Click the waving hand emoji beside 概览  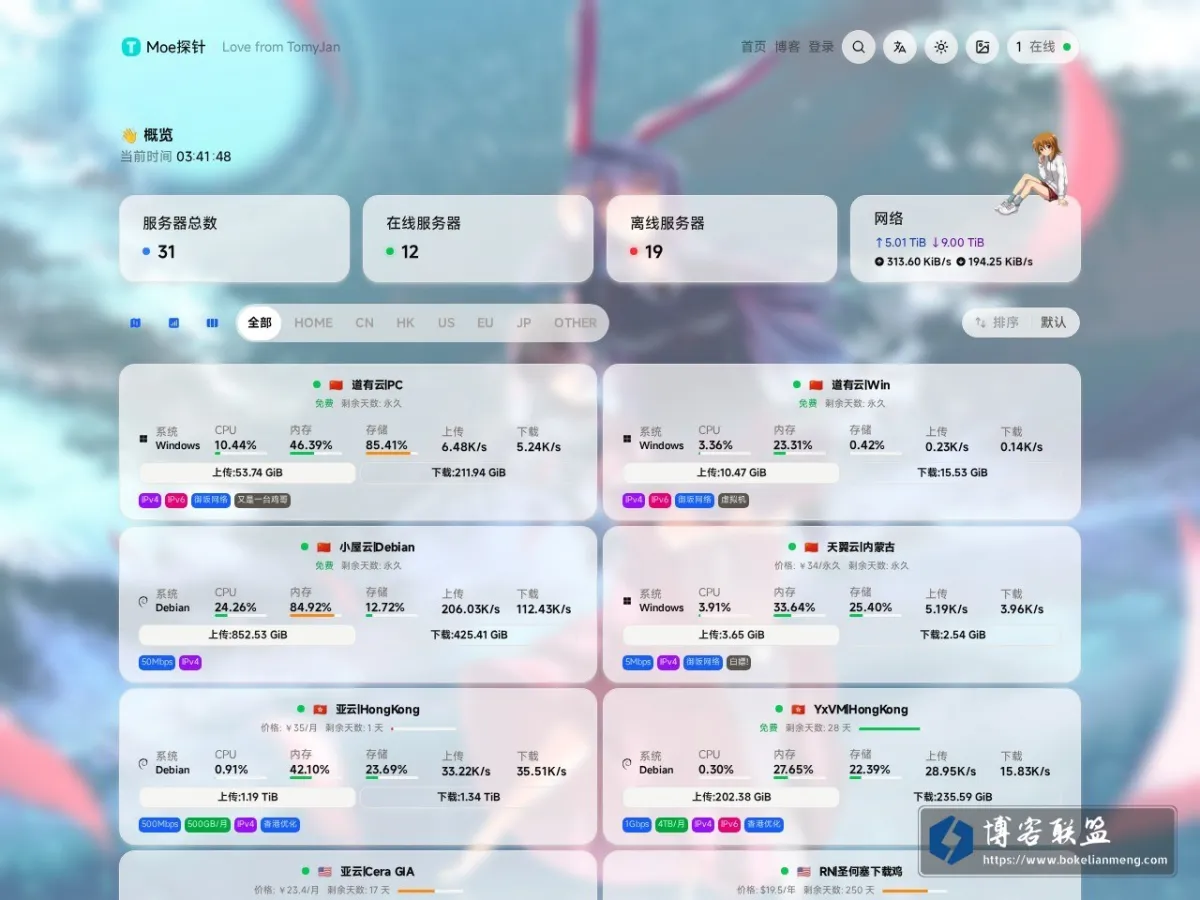click(129, 135)
